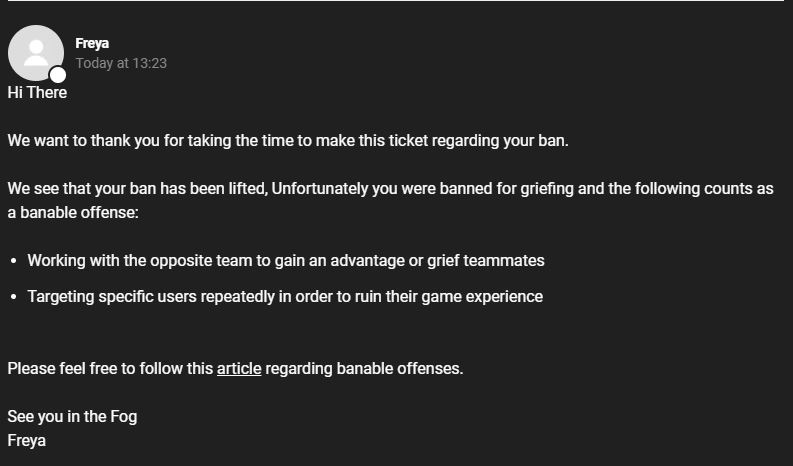Click 'Please feel free to follow this' text
The width and height of the screenshot is (793, 466).
[110, 368]
